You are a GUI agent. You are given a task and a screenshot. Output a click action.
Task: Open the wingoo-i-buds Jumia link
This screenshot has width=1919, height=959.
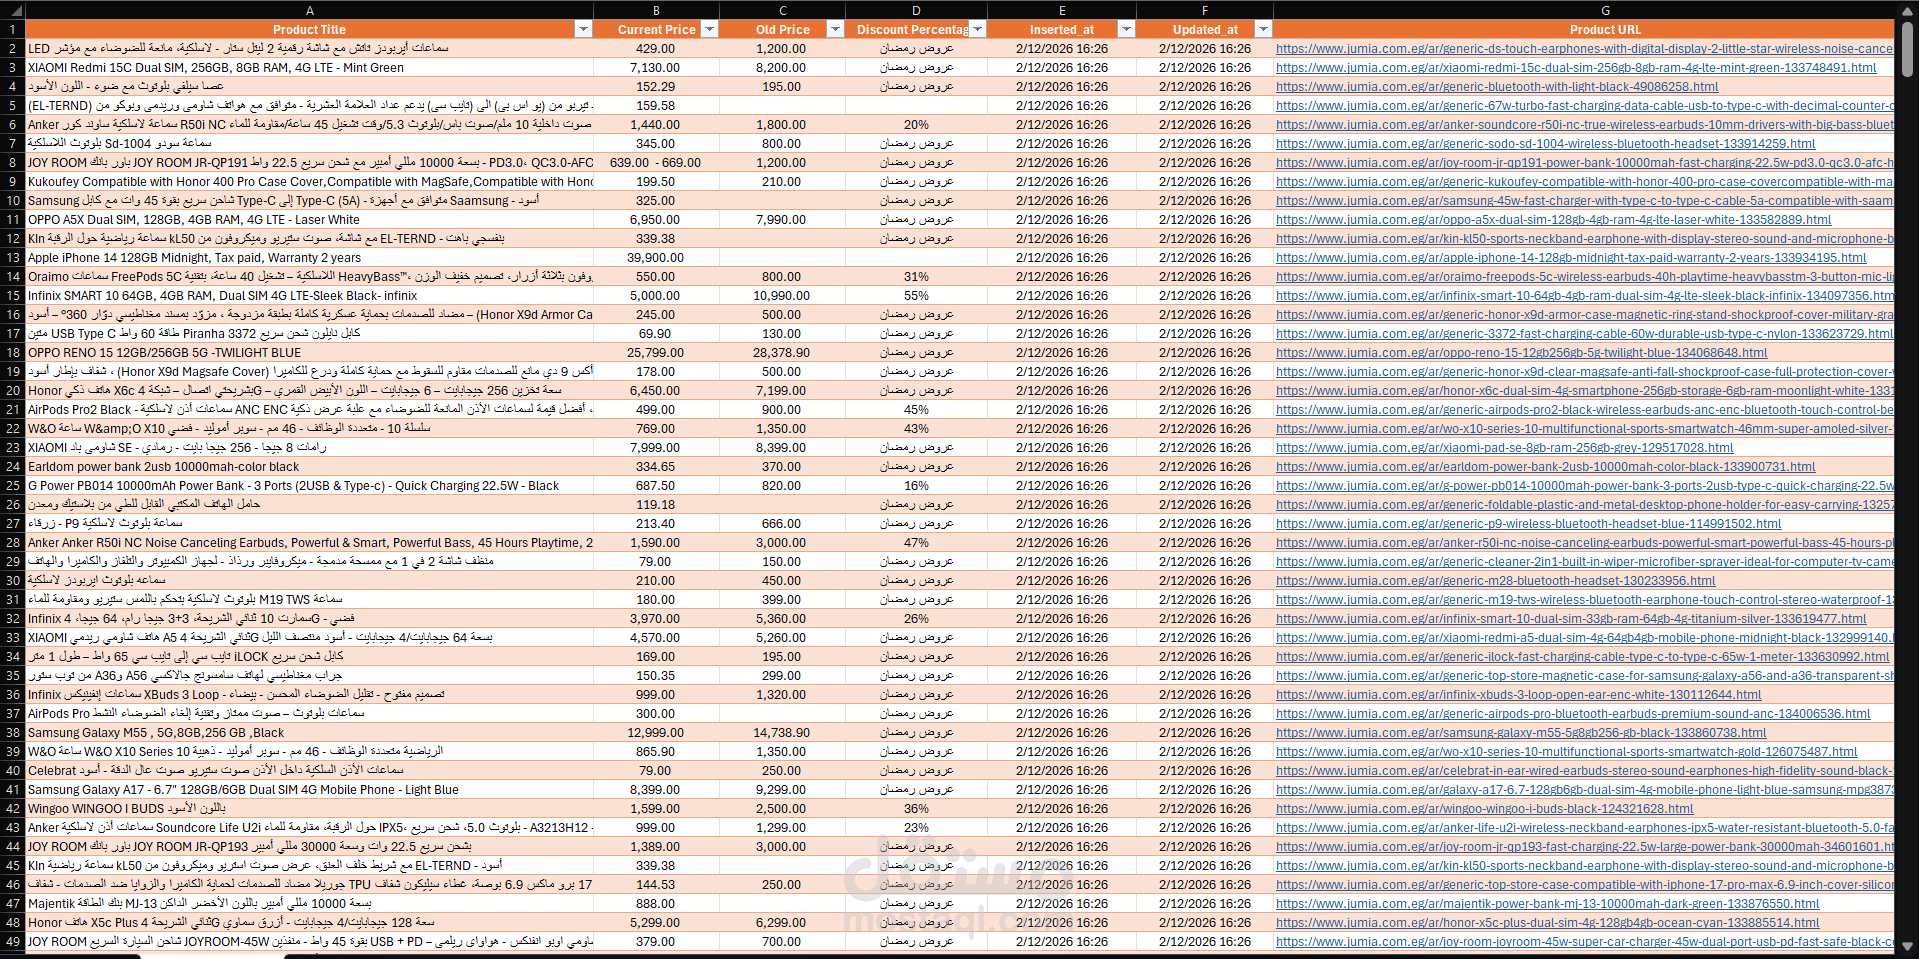coord(1484,809)
